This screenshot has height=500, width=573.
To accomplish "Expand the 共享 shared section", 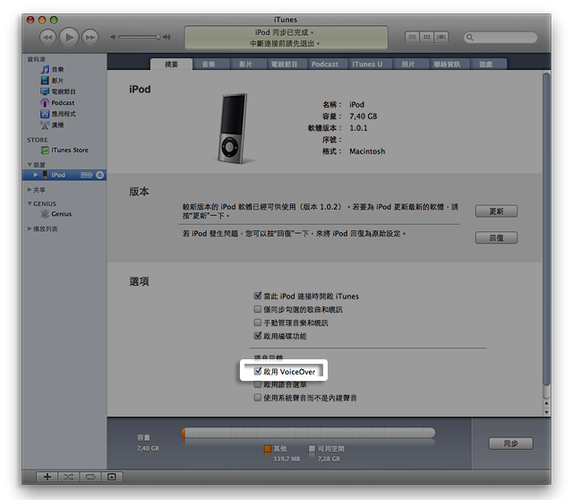I will [x=30, y=190].
